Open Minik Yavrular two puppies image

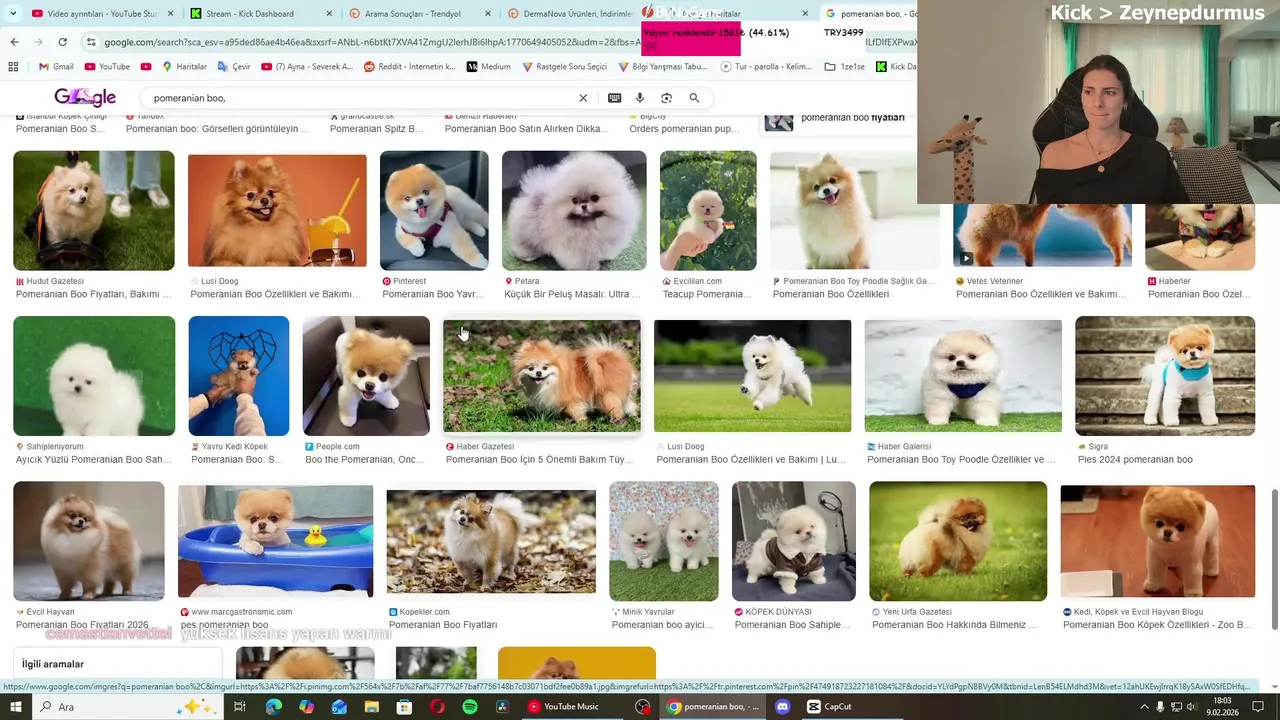point(664,541)
